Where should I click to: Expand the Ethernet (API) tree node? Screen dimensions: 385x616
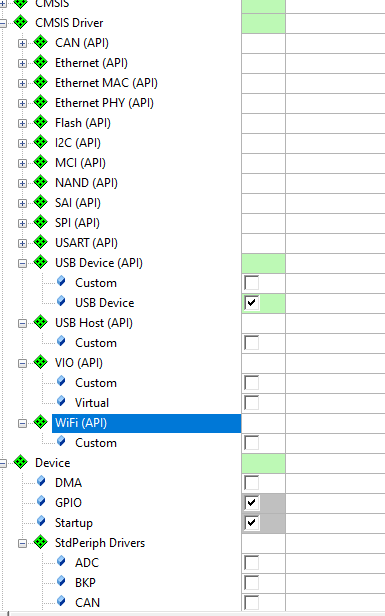(x=22, y=64)
